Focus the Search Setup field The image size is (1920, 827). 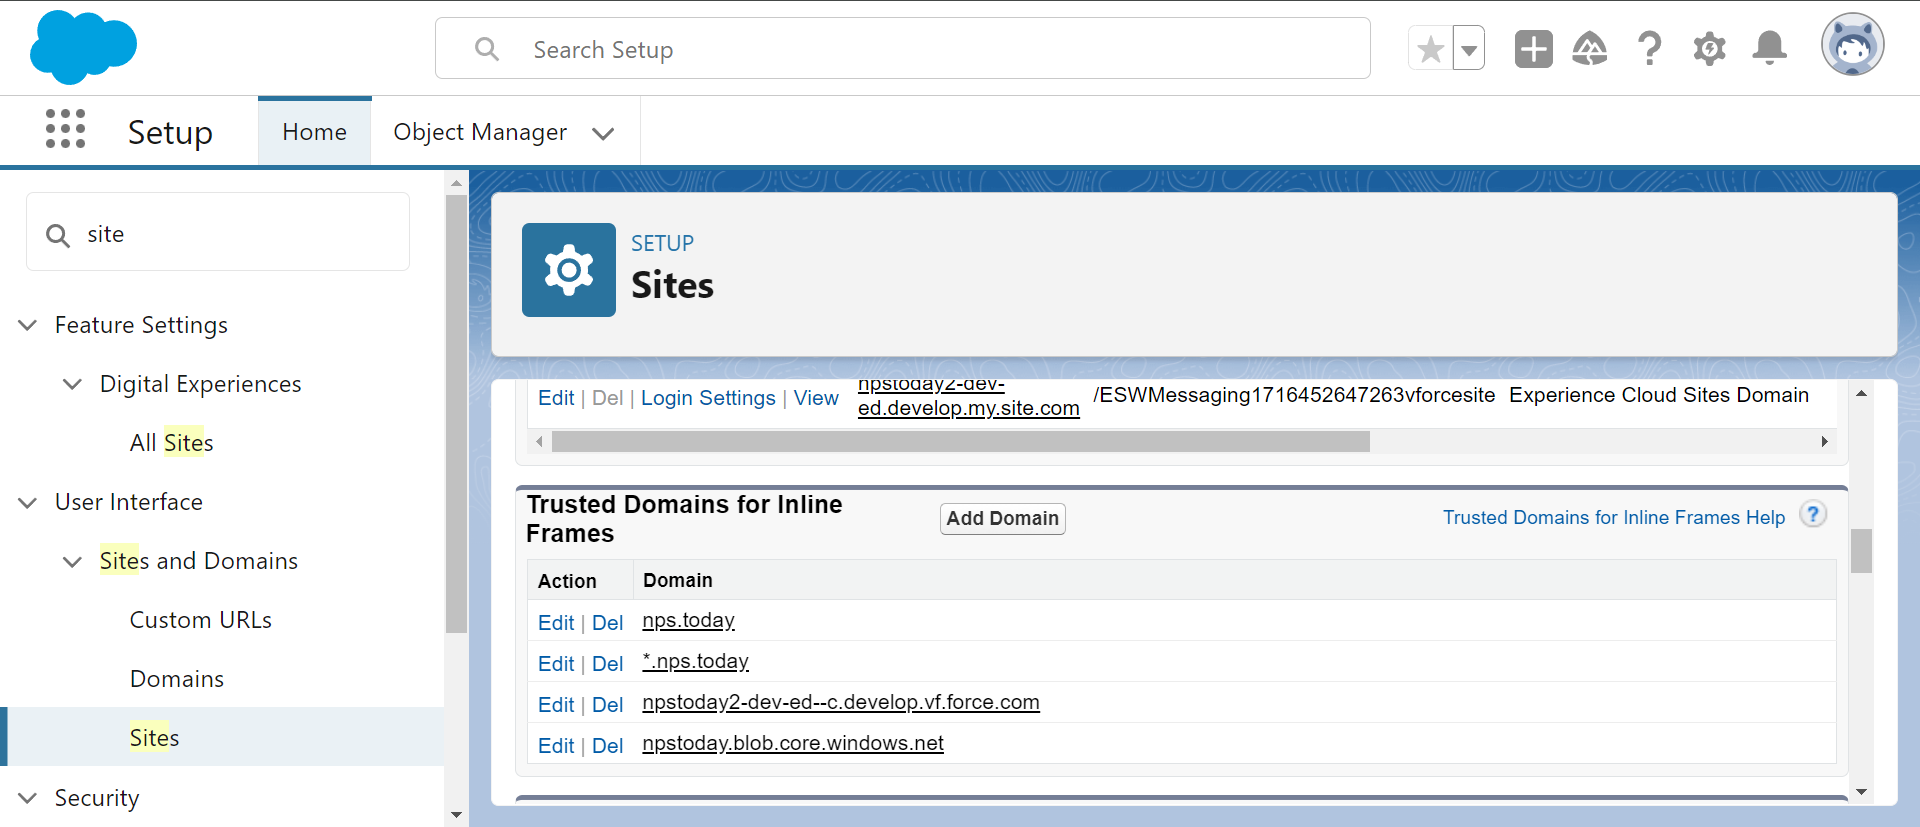coord(903,48)
